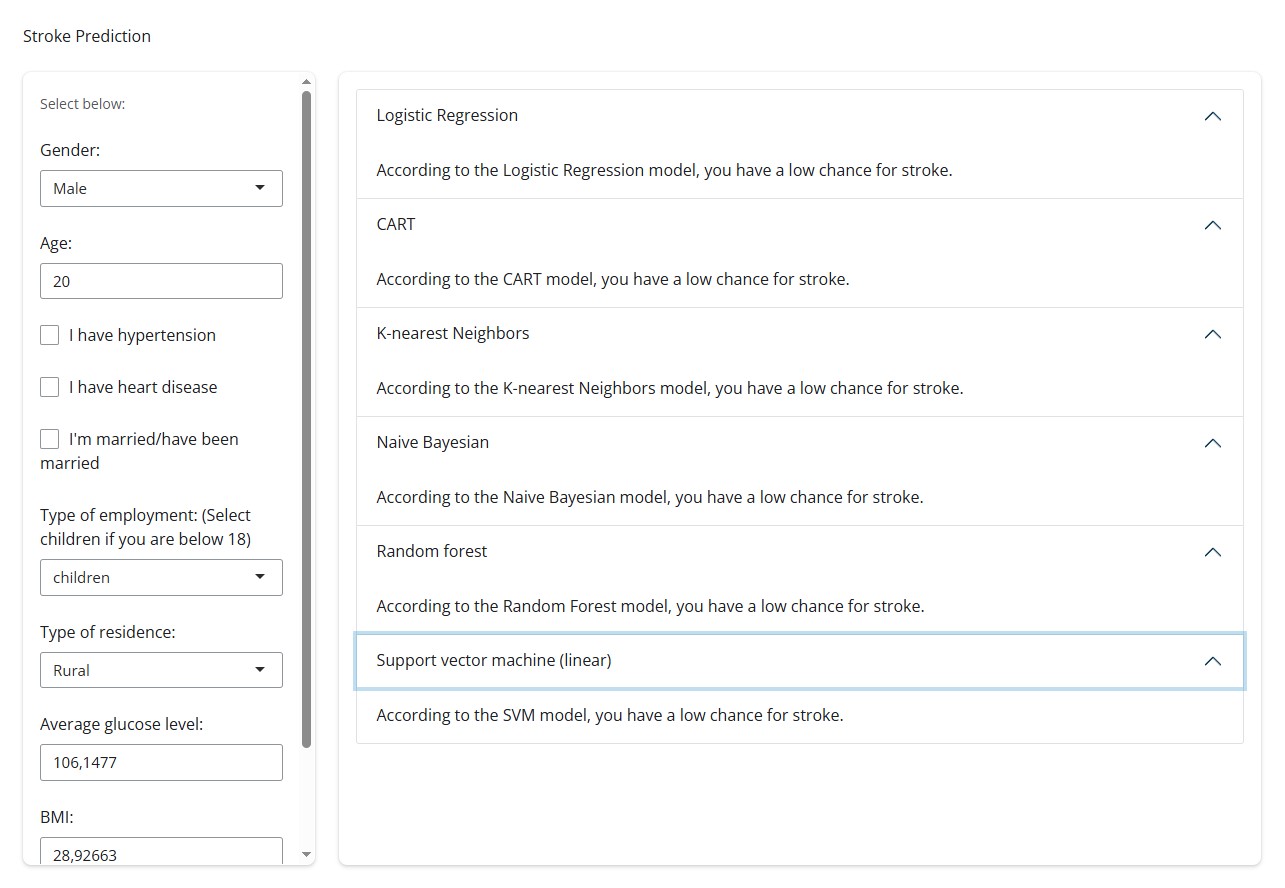Collapse the Logistic Regression chevron icon

coord(1212,116)
